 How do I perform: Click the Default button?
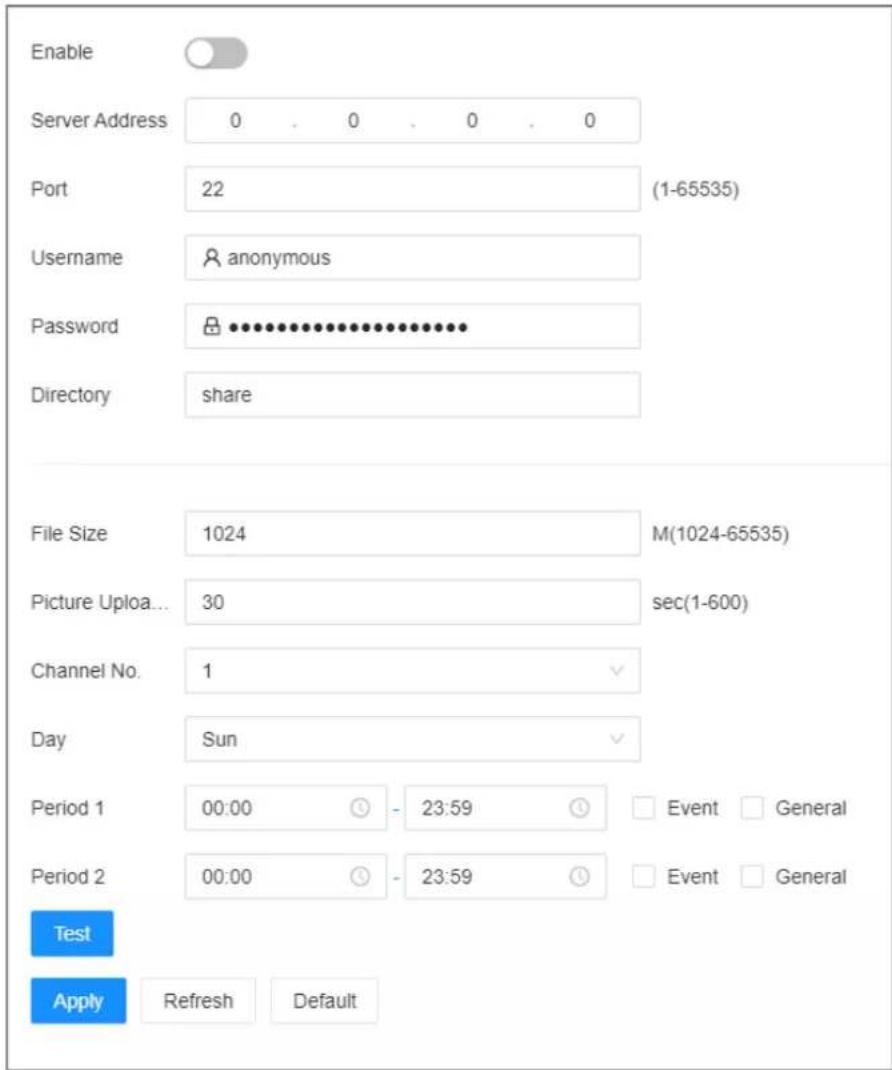click(324, 1001)
